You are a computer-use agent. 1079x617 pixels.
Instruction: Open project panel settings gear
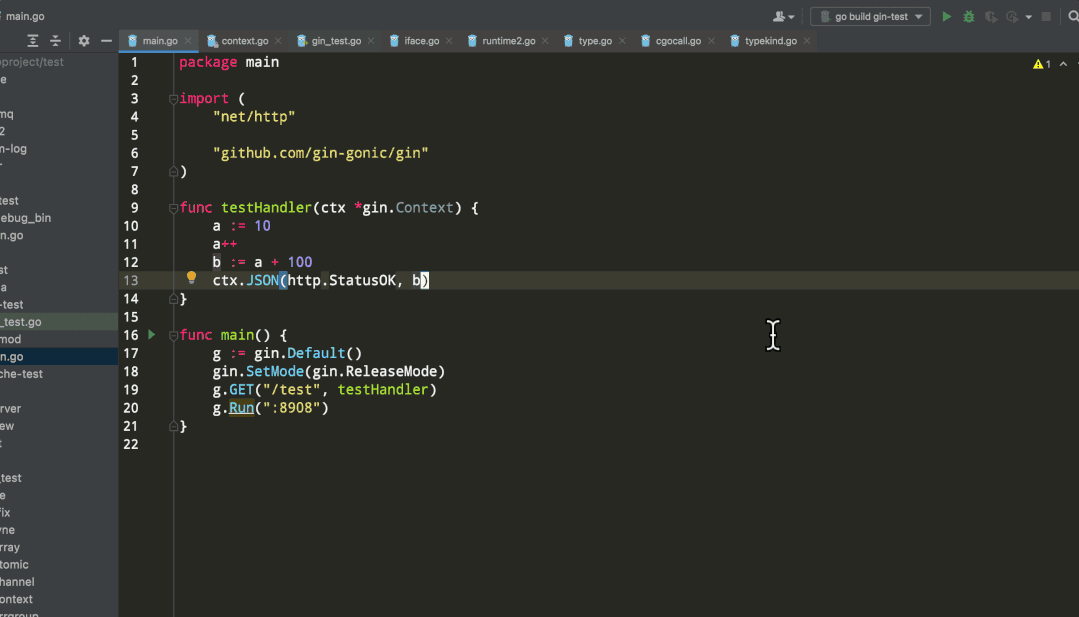coord(84,41)
